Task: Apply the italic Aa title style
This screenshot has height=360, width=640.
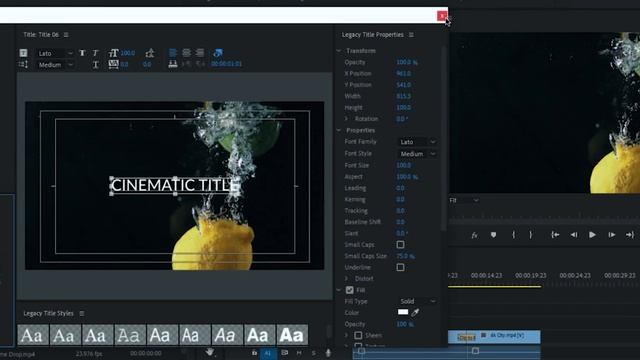Action: click(x=227, y=335)
